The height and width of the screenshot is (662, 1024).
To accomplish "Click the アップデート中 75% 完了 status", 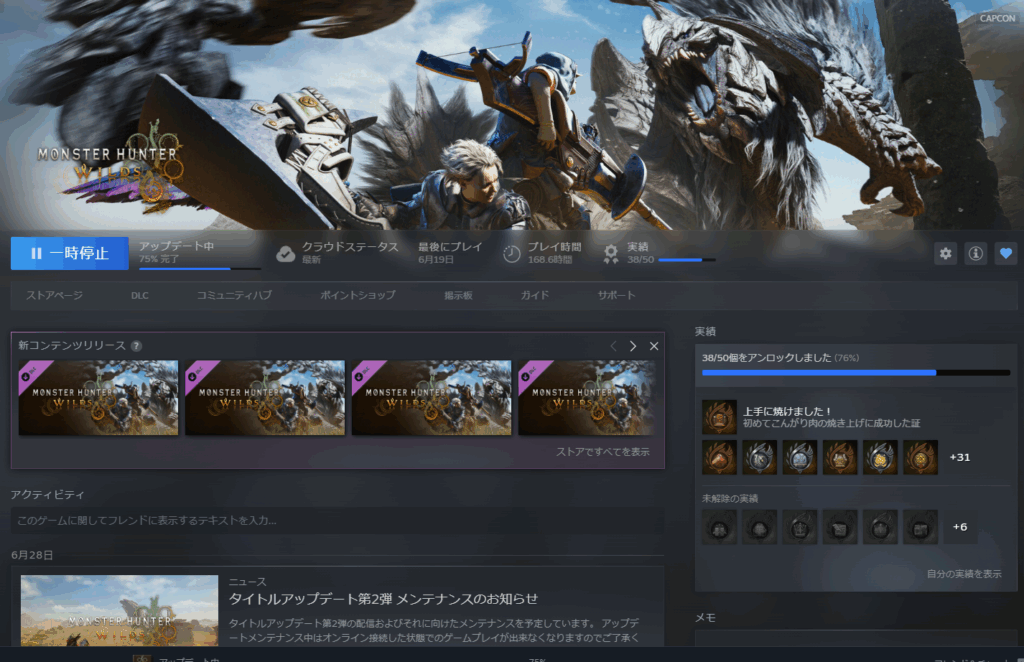I will (x=176, y=252).
